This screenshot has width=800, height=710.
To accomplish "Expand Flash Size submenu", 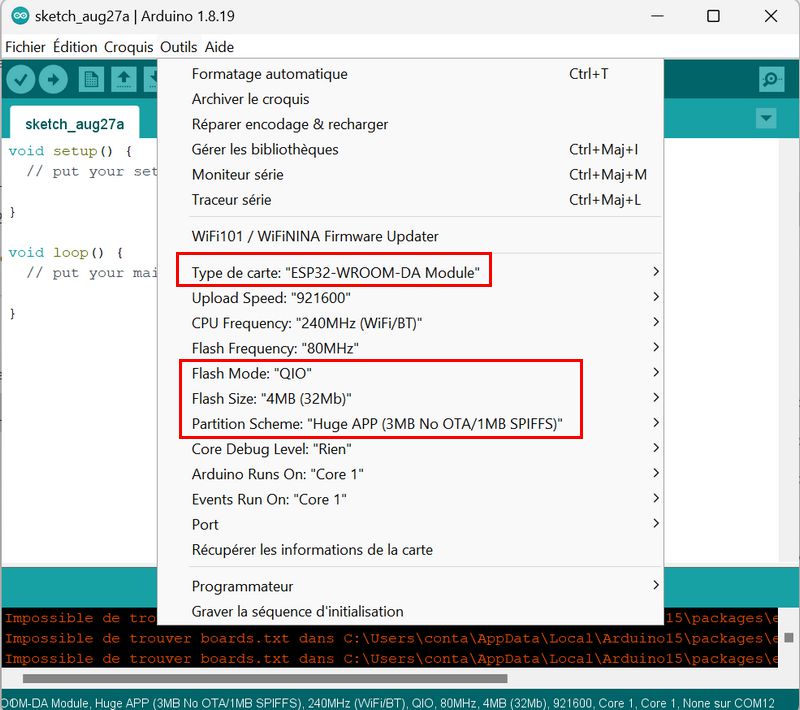I will coord(410,398).
